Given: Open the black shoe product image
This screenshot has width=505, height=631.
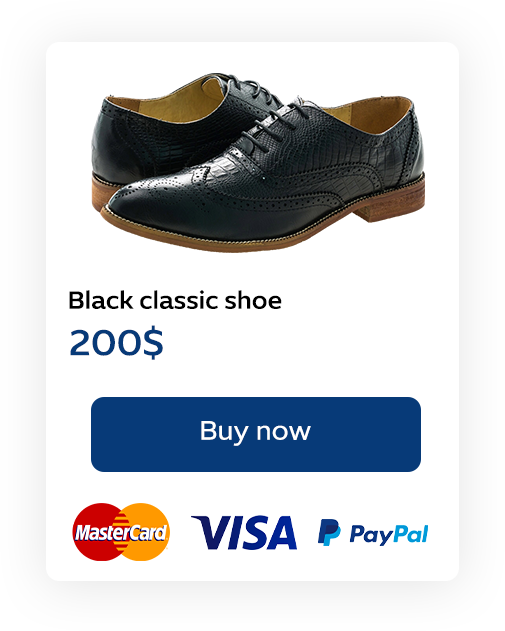Looking at the screenshot, I should click(258, 162).
